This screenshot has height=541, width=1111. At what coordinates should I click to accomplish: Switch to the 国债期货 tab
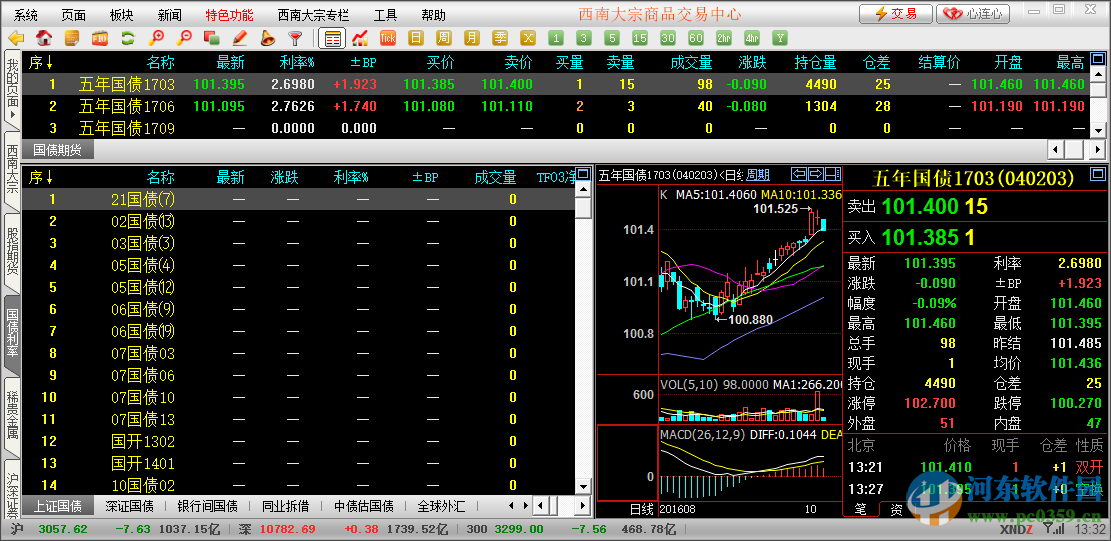tap(57, 149)
